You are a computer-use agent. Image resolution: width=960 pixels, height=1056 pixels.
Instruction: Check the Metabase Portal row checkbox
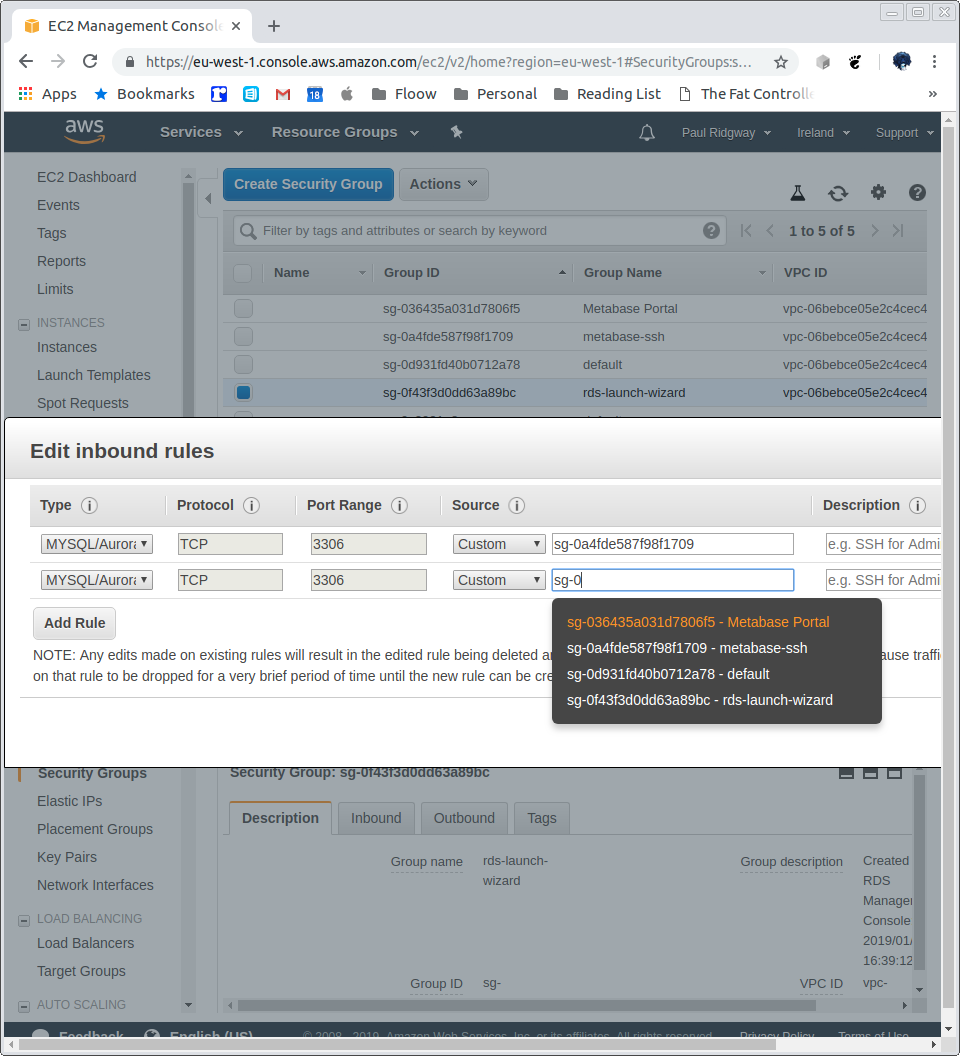pyautogui.click(x=243, y=308)
